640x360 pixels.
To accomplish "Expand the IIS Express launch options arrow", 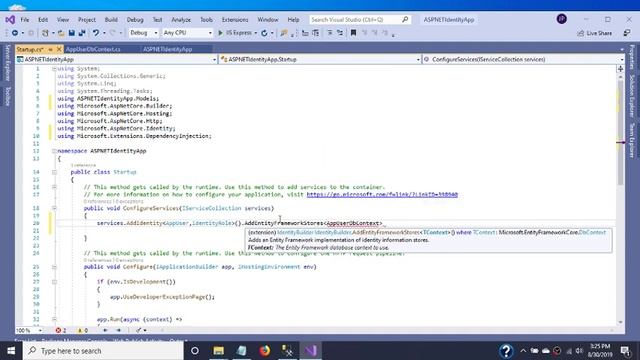I will coord(256,33).
